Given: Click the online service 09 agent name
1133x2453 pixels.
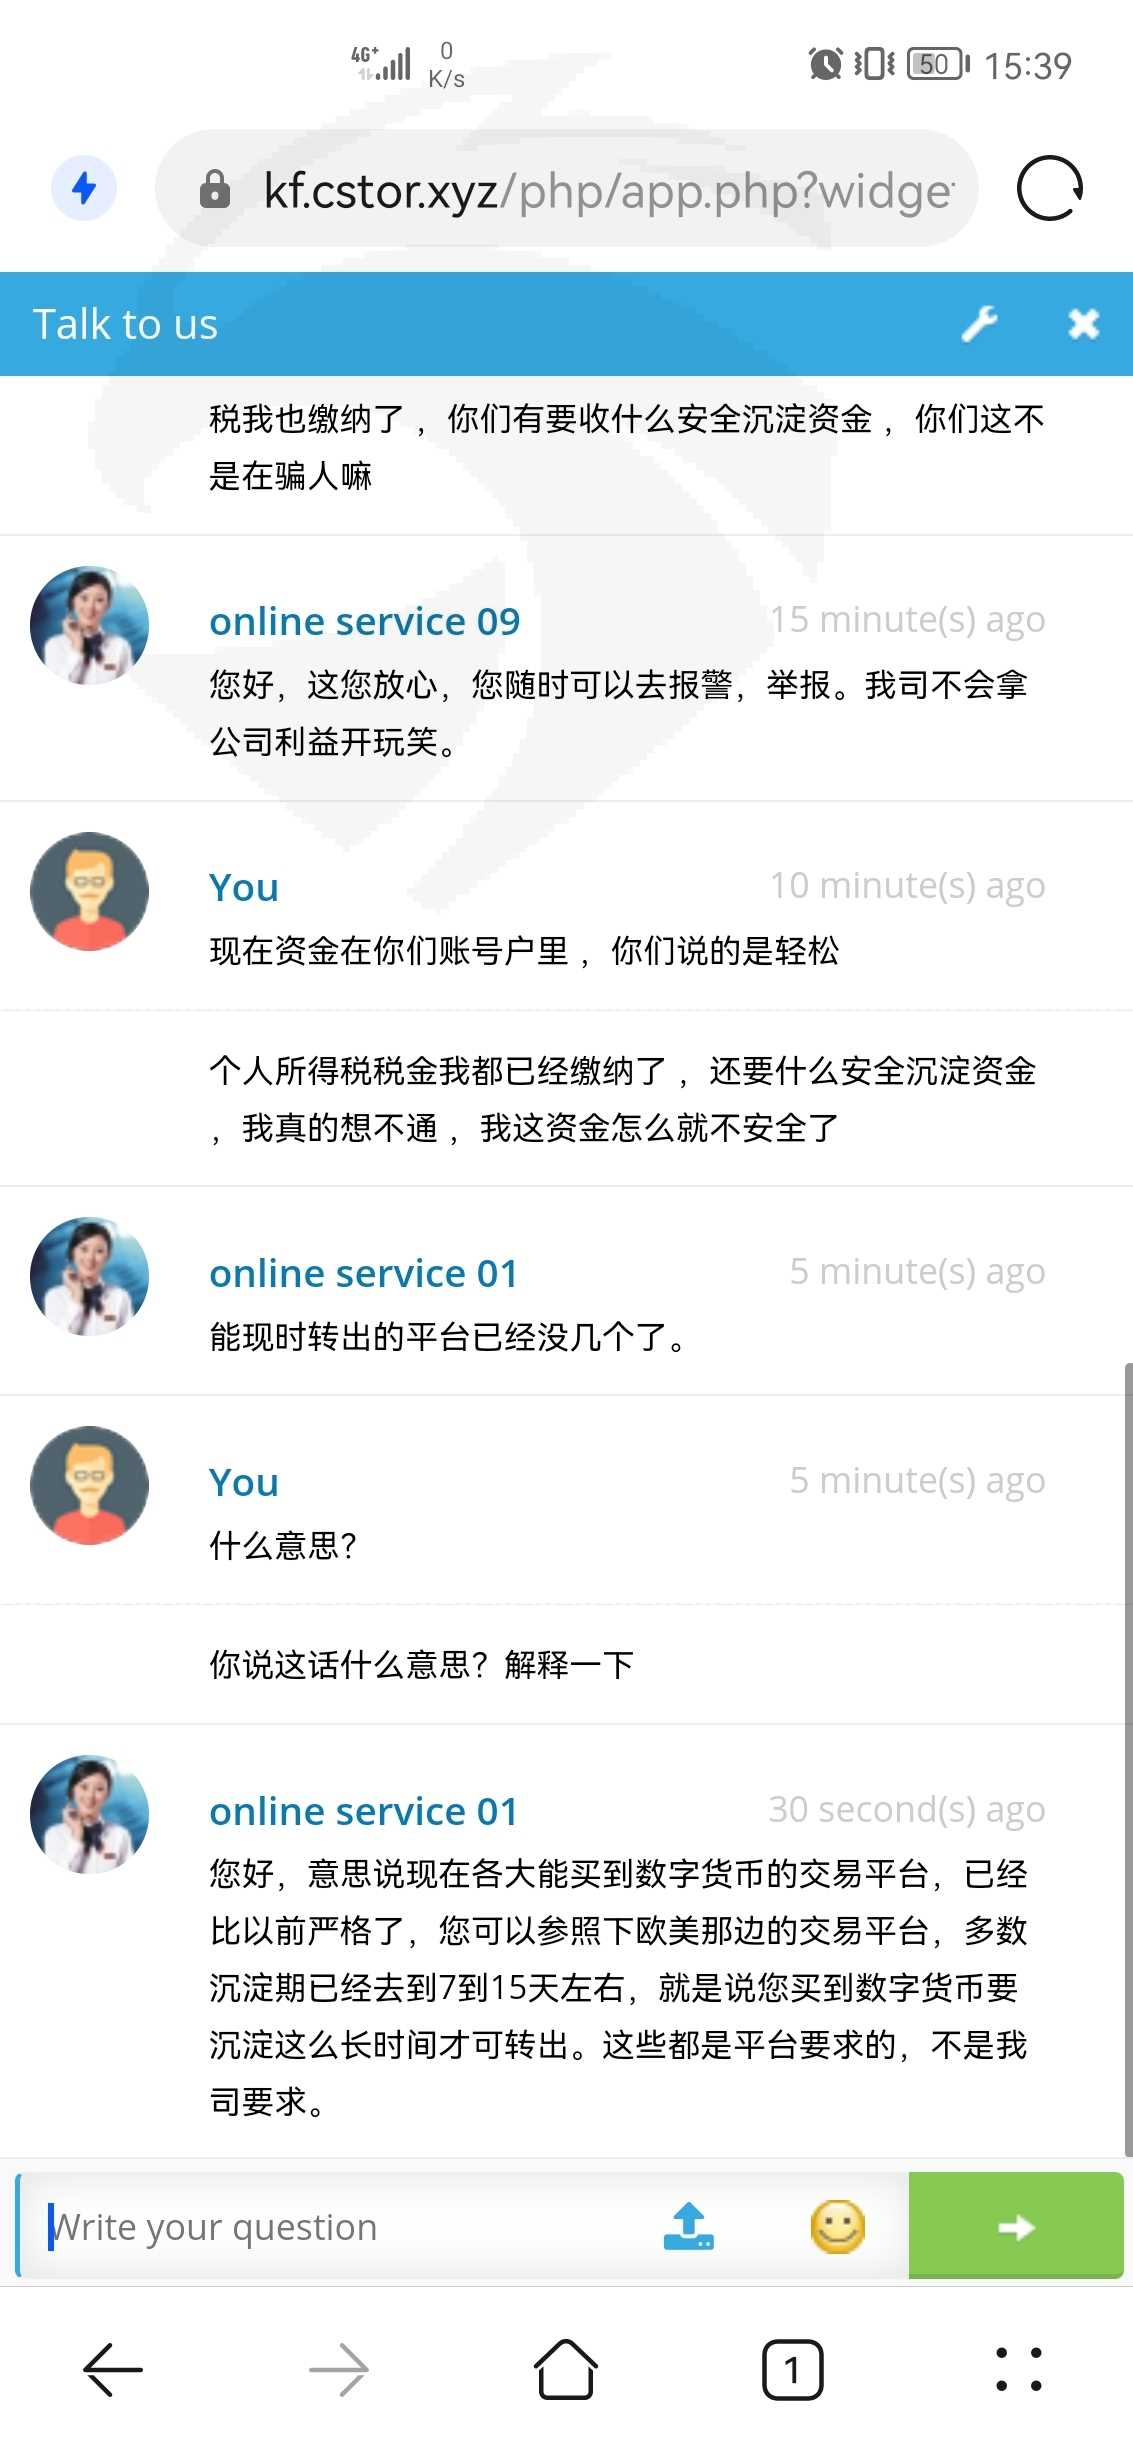Looking at the screenshot, I should (364, 621).
